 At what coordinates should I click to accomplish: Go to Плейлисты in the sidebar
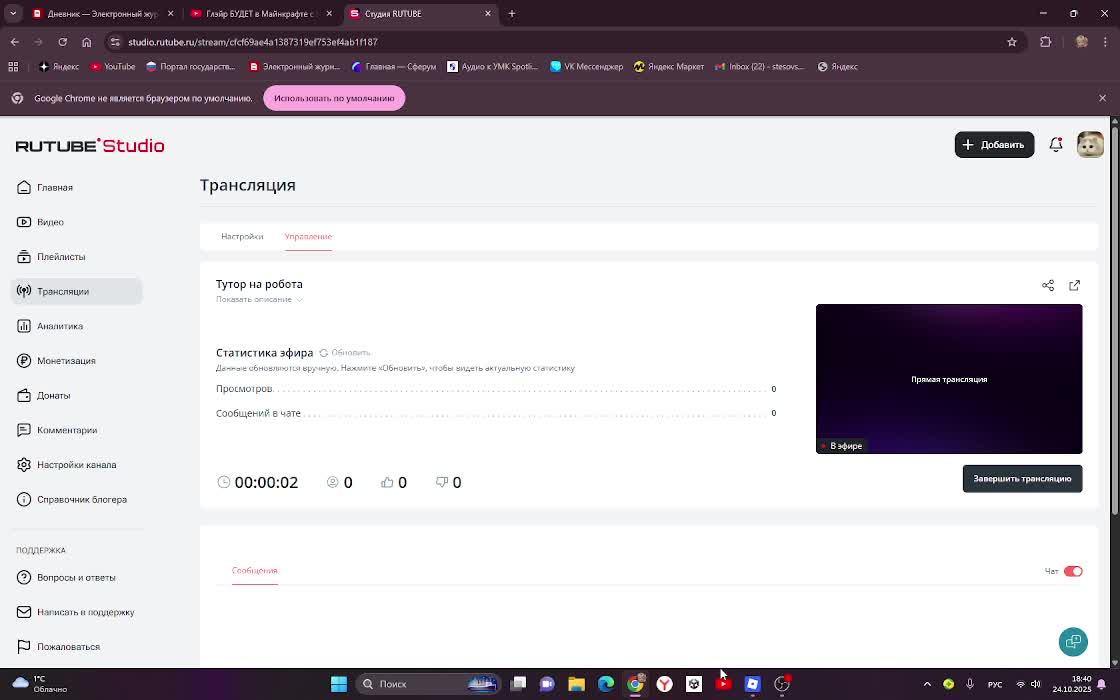[51, 256]
